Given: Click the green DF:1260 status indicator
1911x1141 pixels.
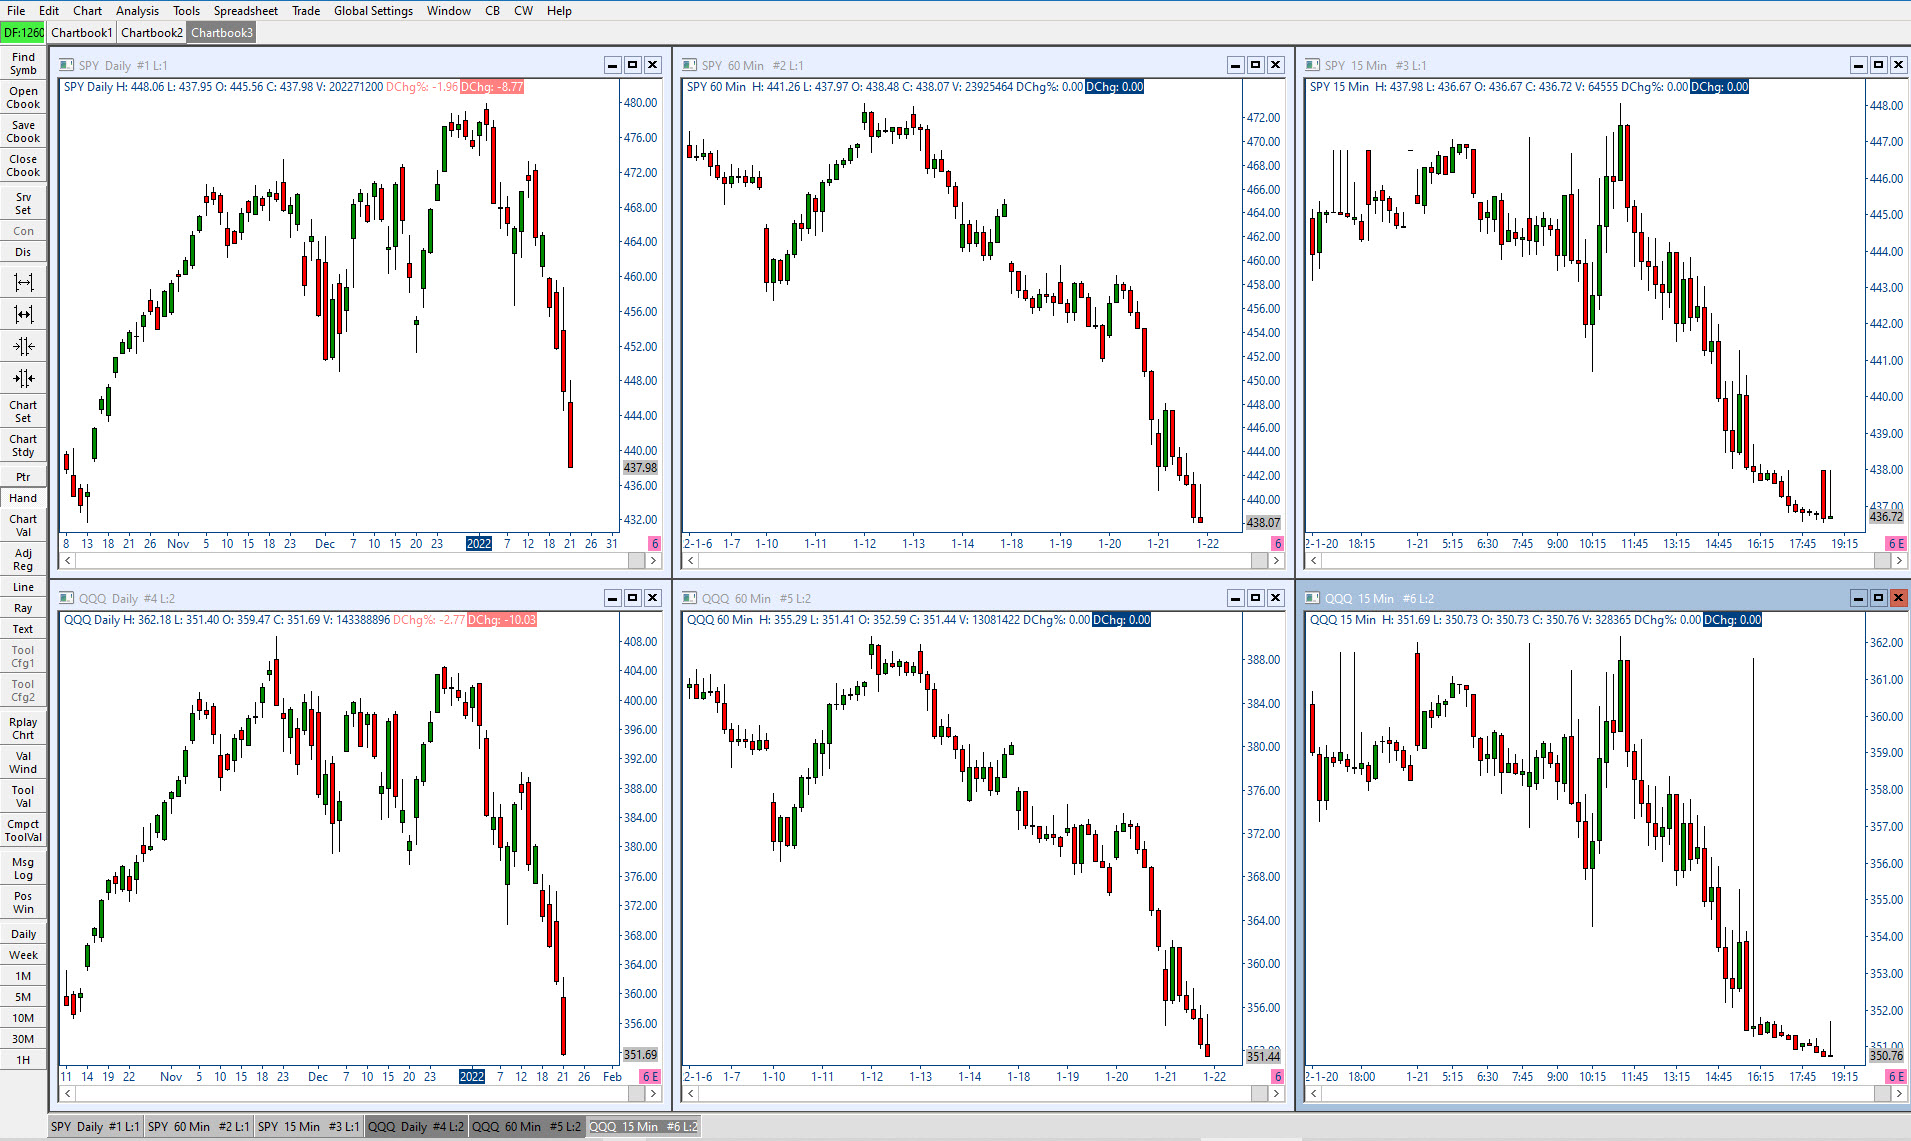Looking at the screenshot, I should pos(24,33).
